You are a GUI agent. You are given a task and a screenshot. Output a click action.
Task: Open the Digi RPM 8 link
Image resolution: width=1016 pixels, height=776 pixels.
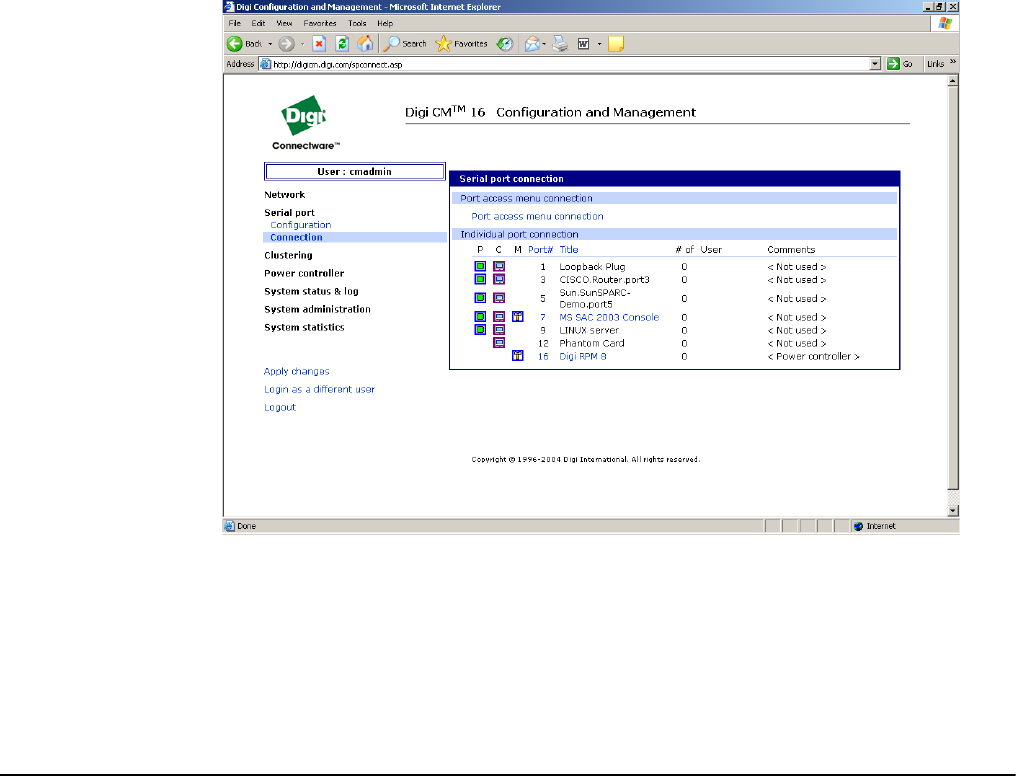(583, 356)
